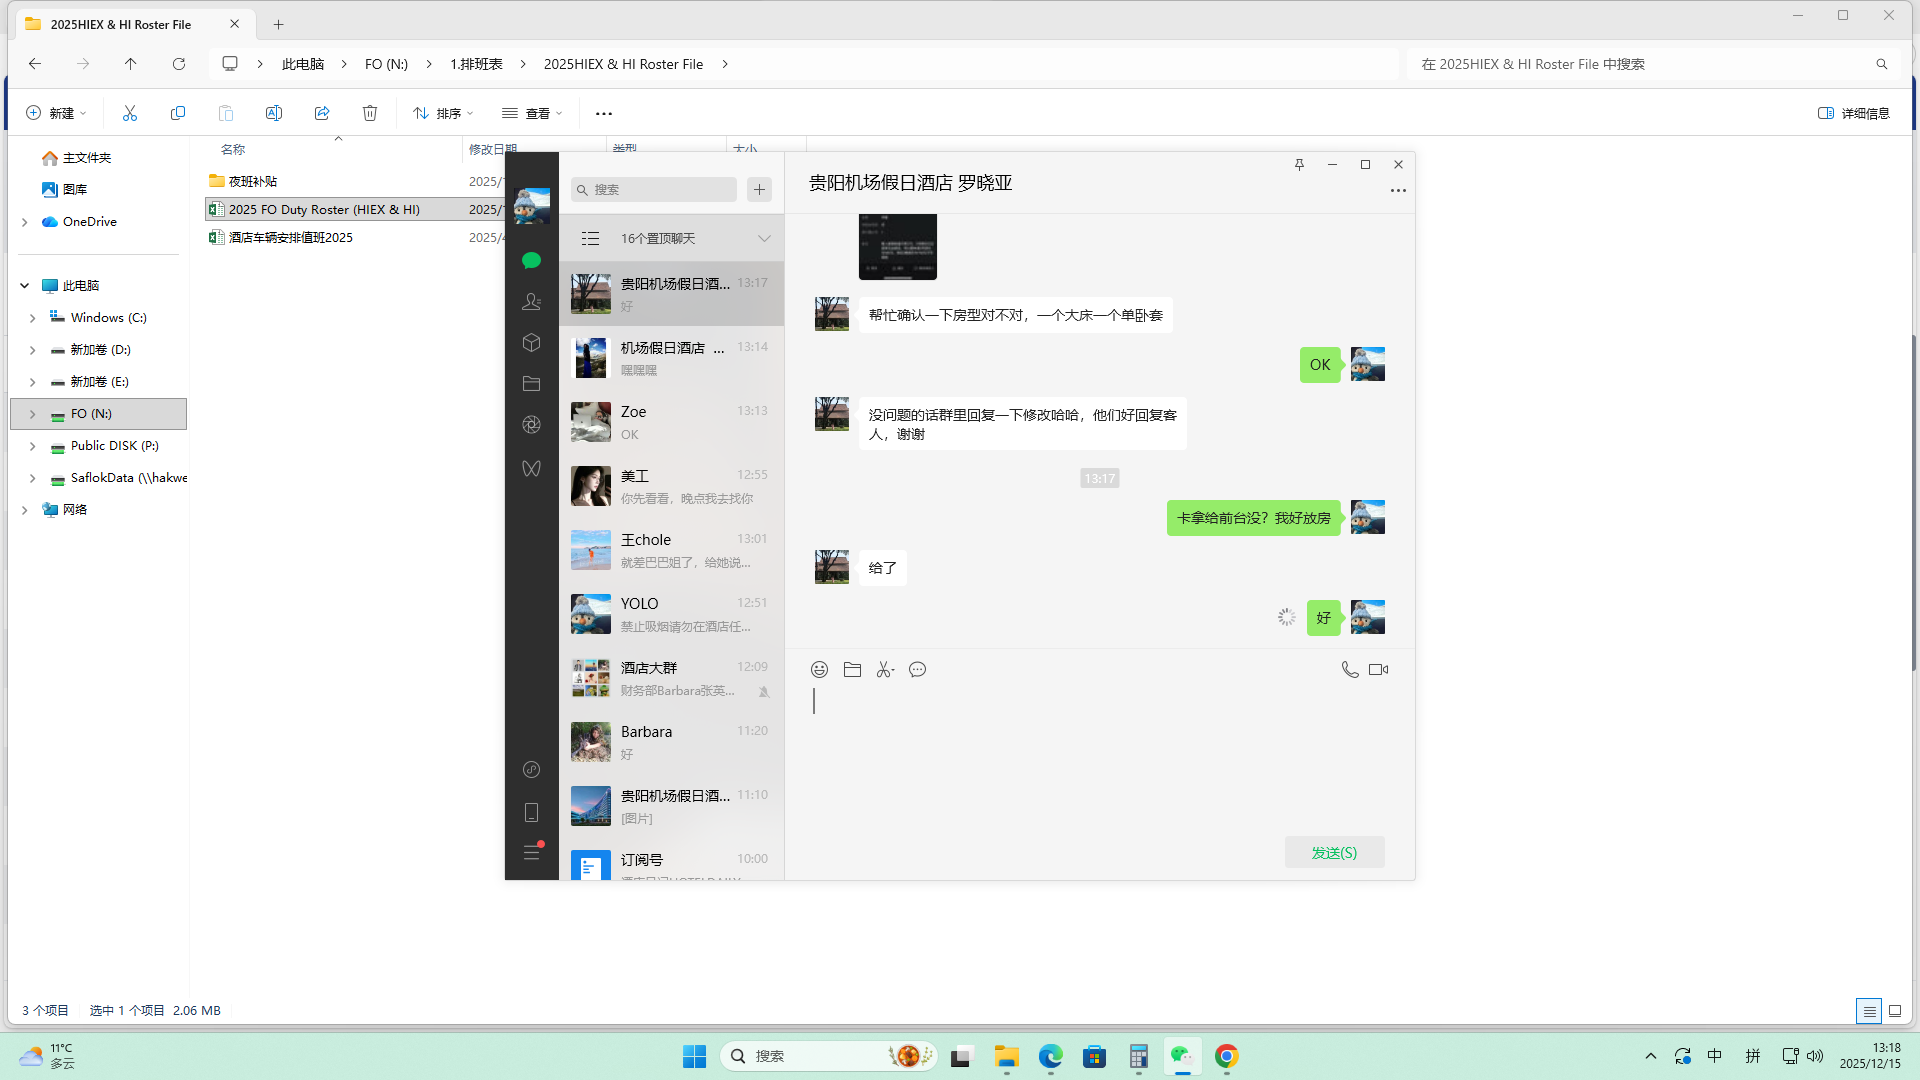Expand the 新加卷 (D:) drive tree
The width and height of the screenshot is (1920, 1080).
[32, 350]
